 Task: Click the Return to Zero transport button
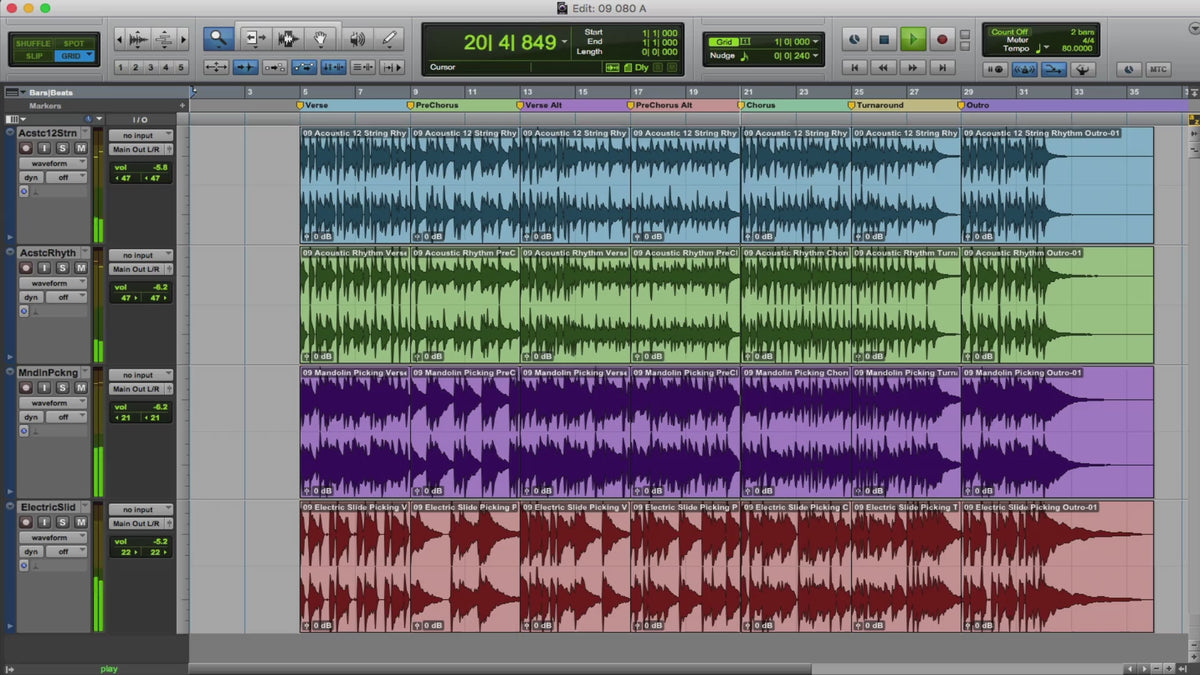click(853, 68)
